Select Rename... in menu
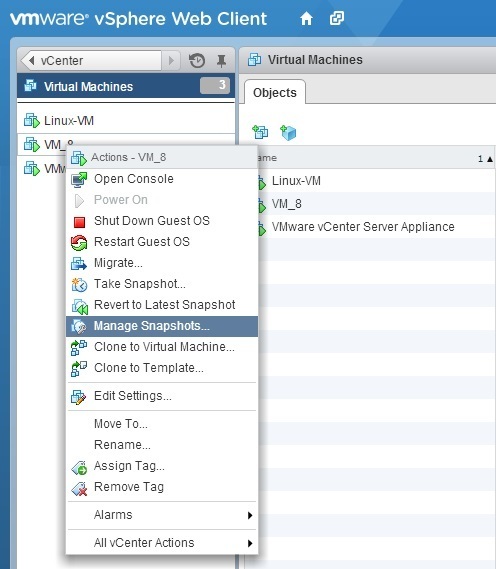Viewport: 496px width, 569px height. [162, 445]
